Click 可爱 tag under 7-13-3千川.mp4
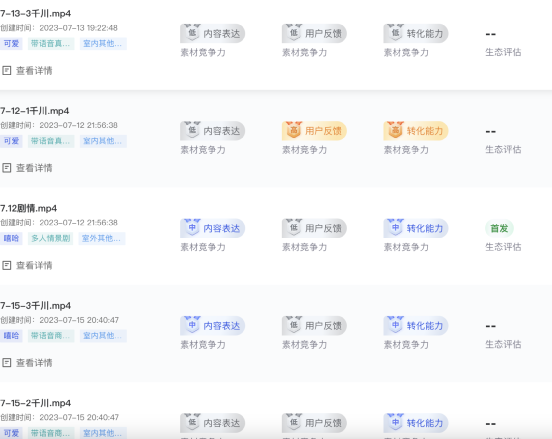Image resolution: width=552 pixels, height=439 pixels. 11,44
